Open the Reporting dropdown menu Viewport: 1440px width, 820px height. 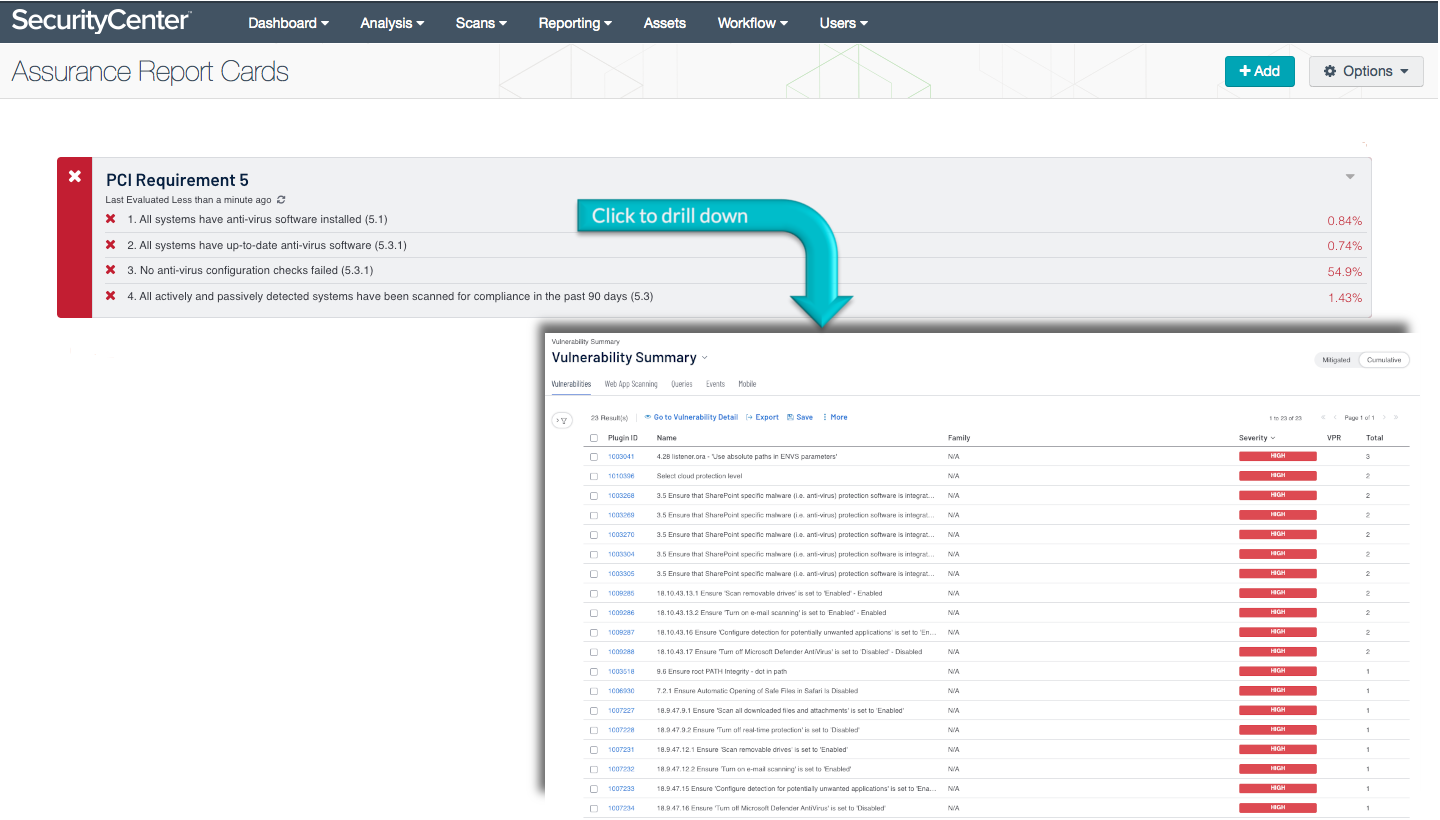tap(575, 23)
